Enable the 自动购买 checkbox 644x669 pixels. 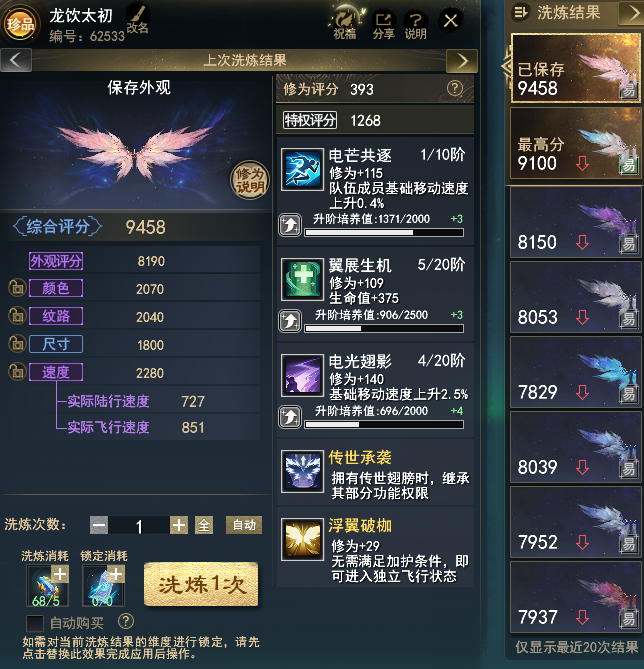point(35,623)
